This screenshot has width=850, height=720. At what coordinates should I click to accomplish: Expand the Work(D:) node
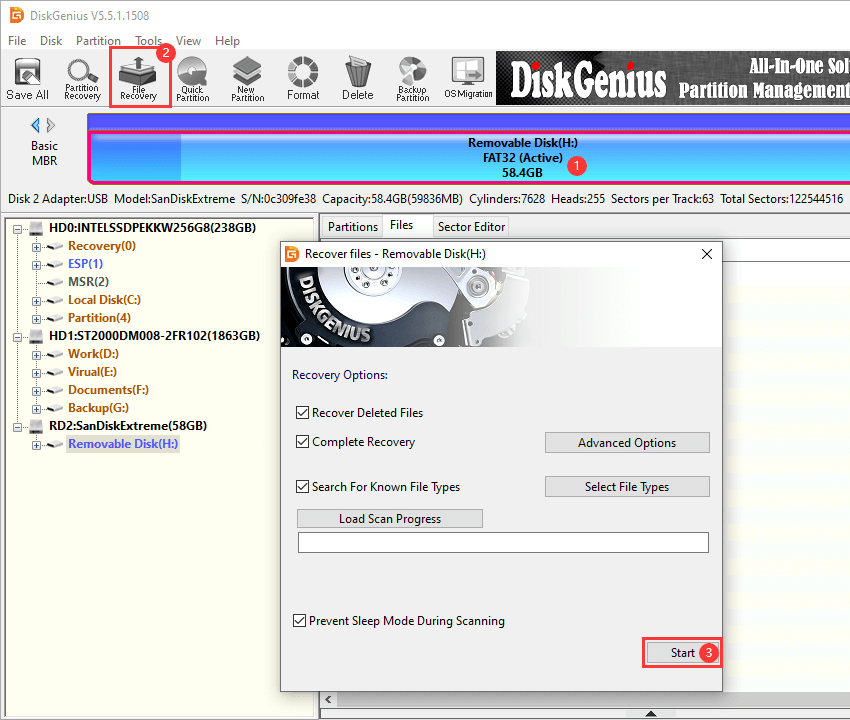click(x=36, y=355)
